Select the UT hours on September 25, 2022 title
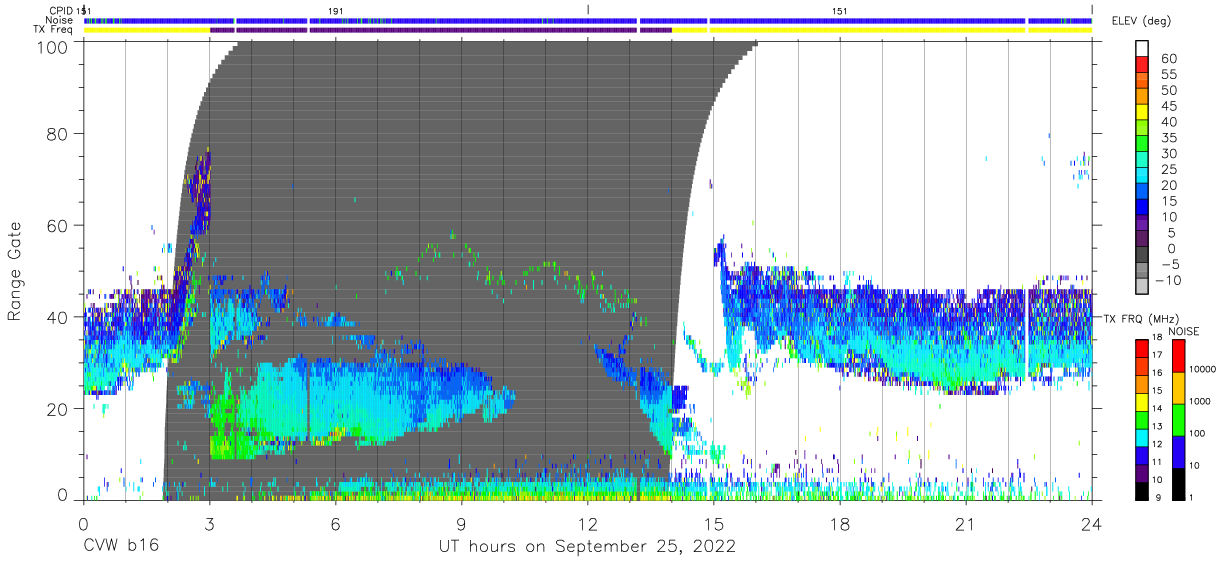Image resolution: width=1228 pixels, height=567 pixels. tap(587, 546)
